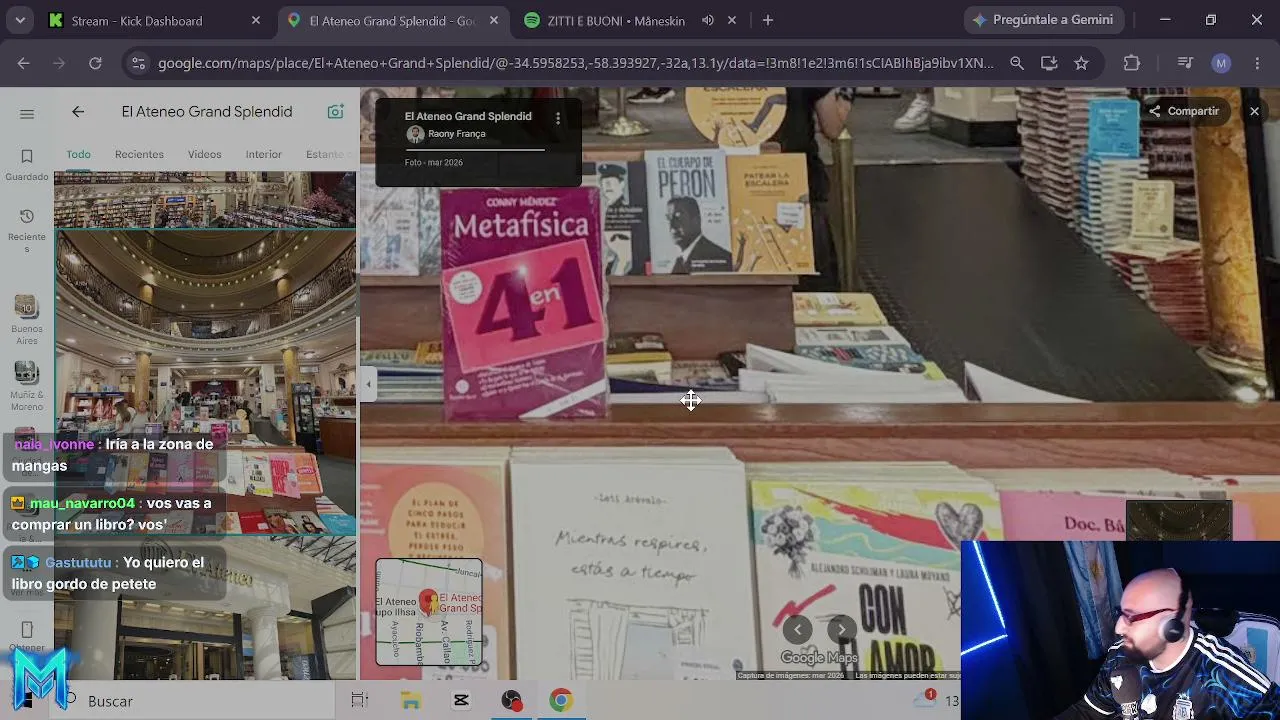Open the bookstore shelves thumbnail at top

(x=205, y=200)
